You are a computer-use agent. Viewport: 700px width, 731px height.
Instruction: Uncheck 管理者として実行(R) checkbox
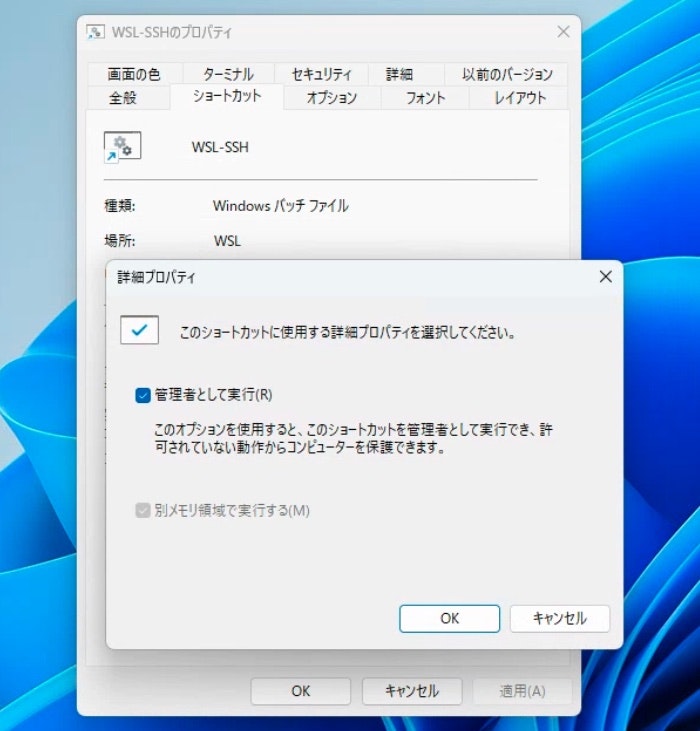143,395
